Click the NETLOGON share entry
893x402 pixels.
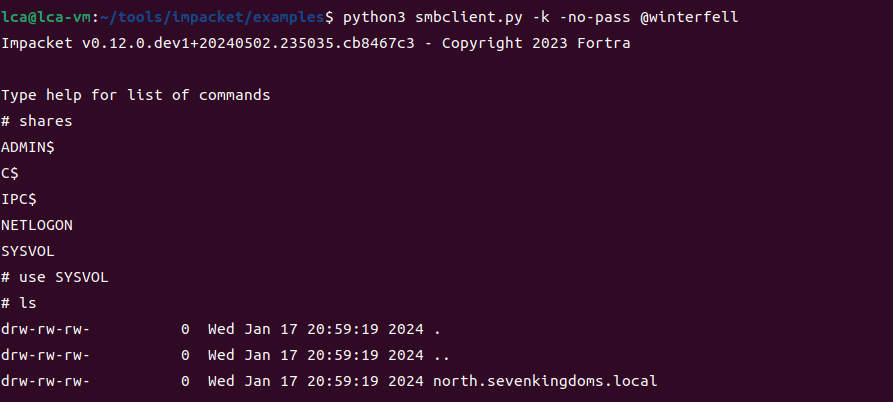tap(37, 225)
